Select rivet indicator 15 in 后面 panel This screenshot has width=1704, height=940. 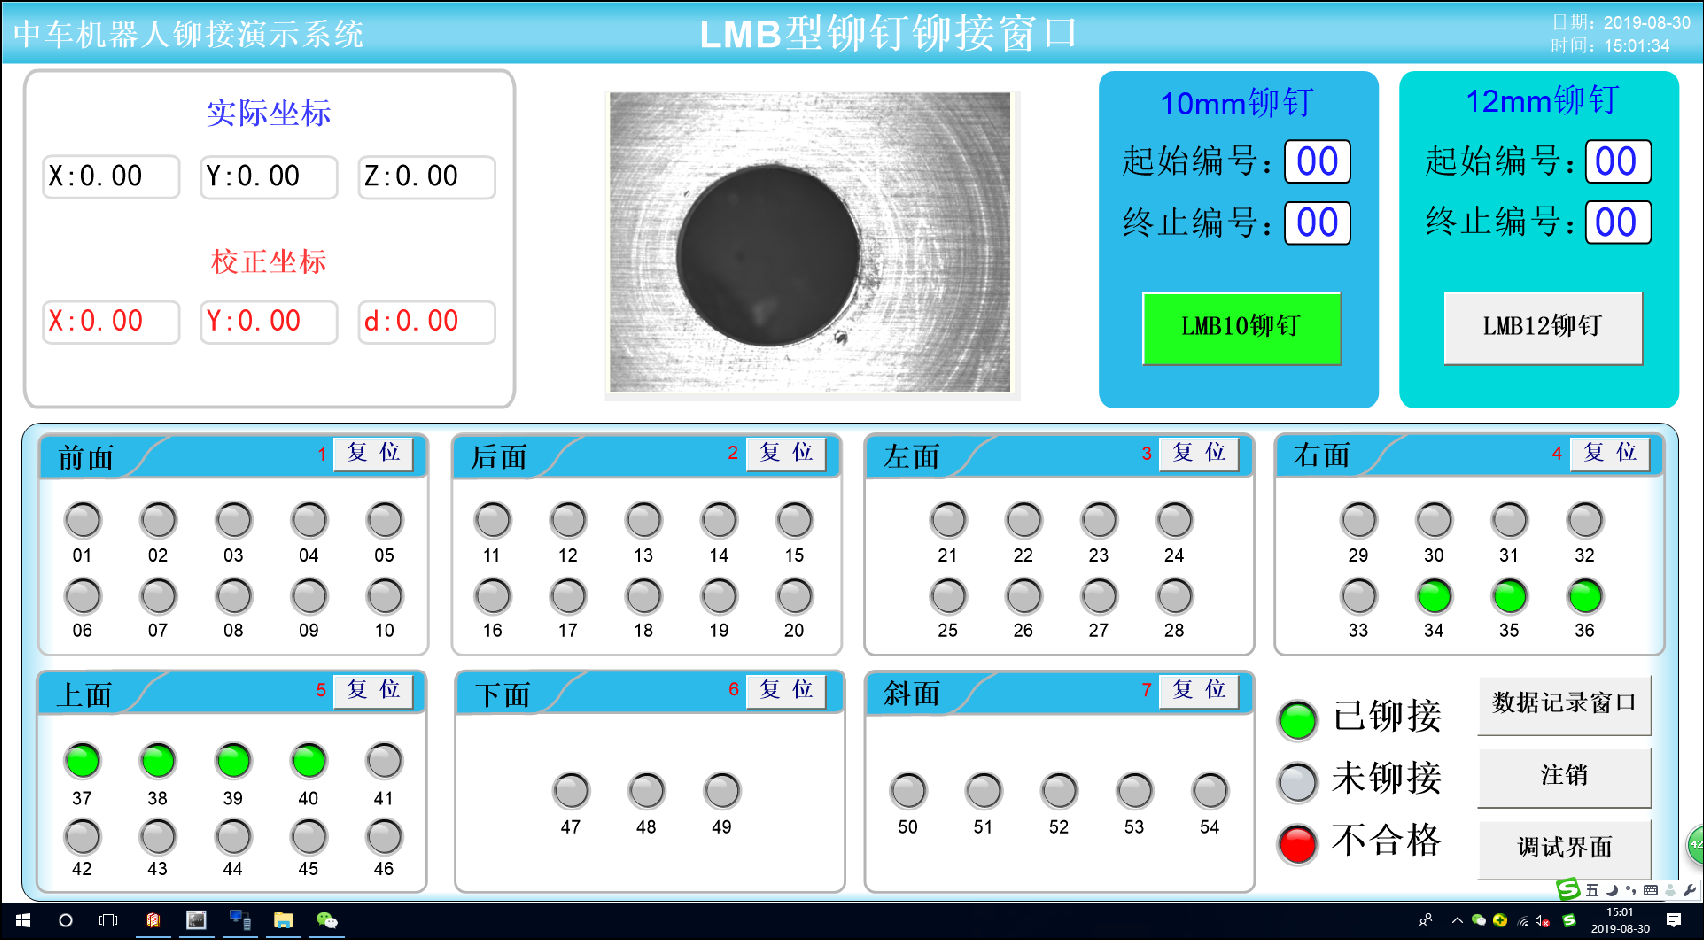point(794,520)
